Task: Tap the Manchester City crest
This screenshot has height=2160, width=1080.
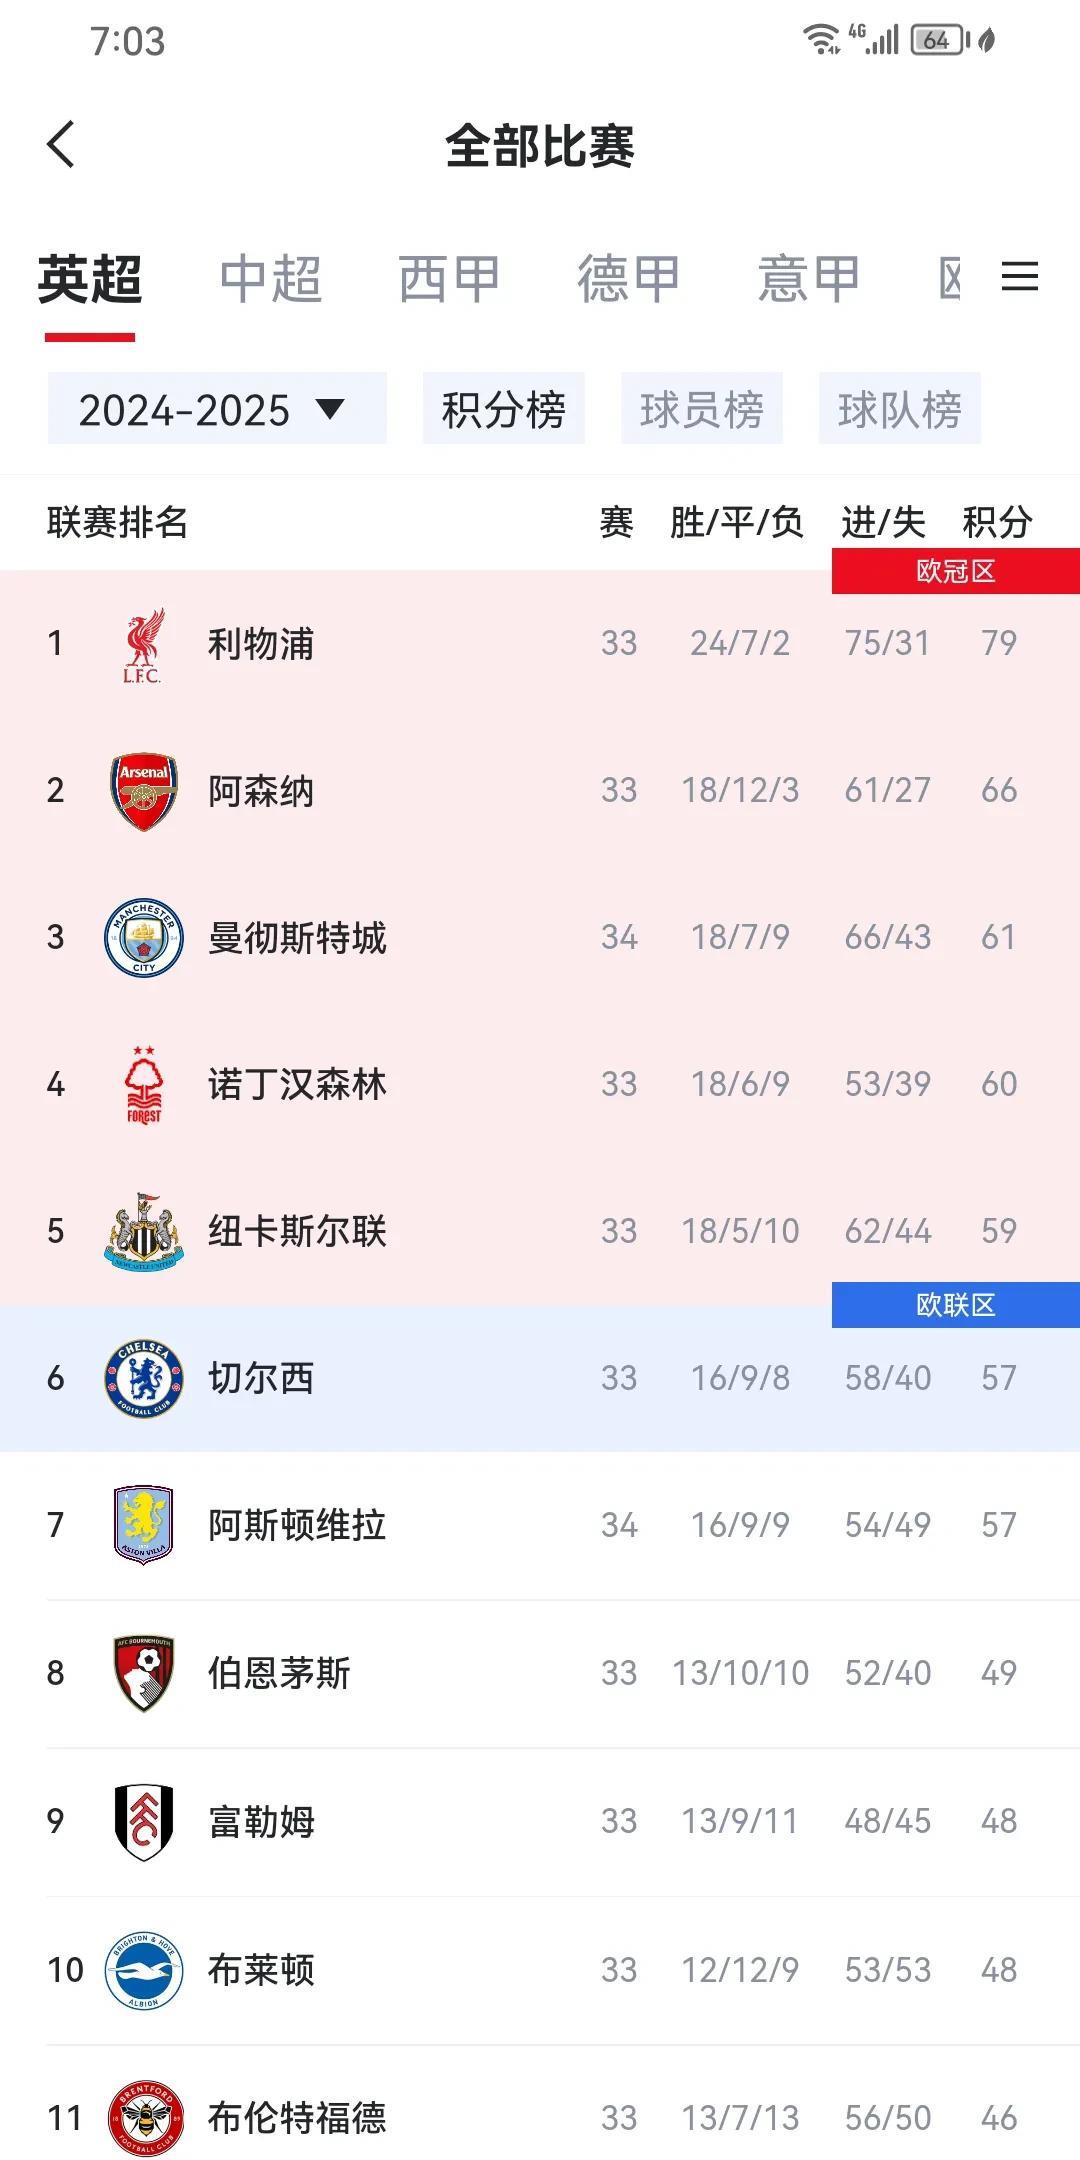Action: 144,938
